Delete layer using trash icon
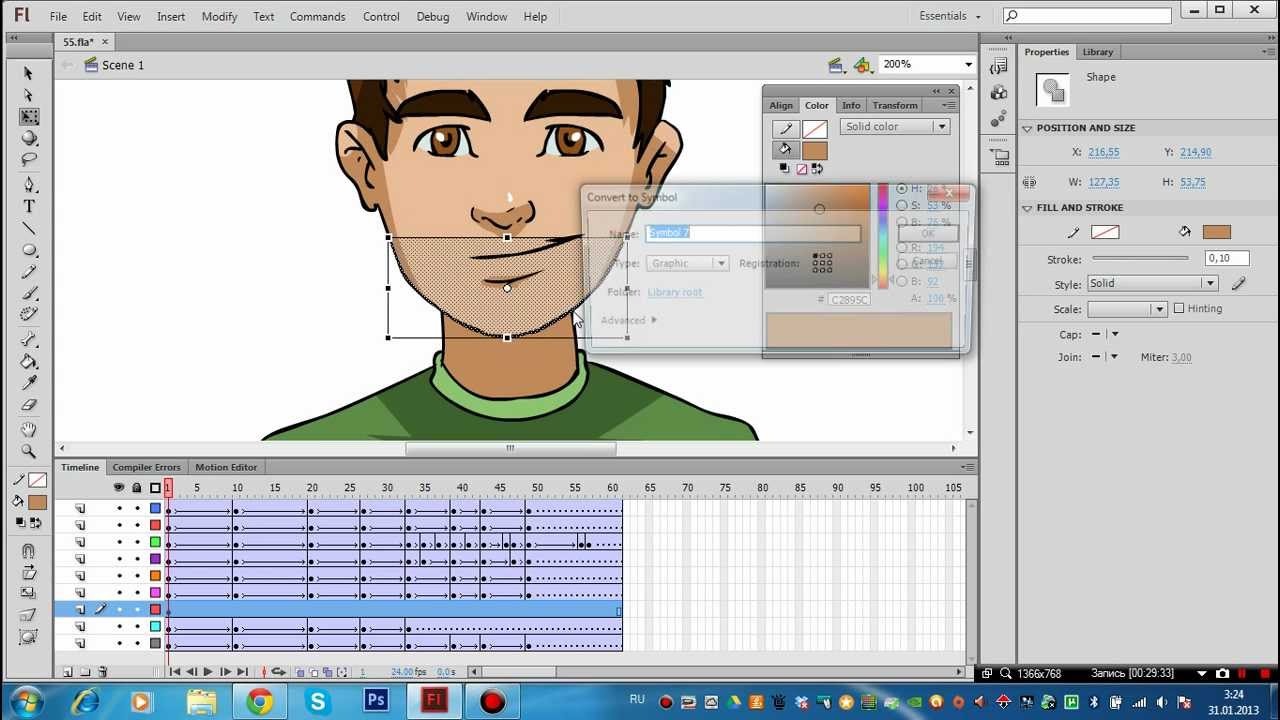Image resolution: width=1280 pixels, height=720 pixels. pyautogui.click(x=102, y=672)
